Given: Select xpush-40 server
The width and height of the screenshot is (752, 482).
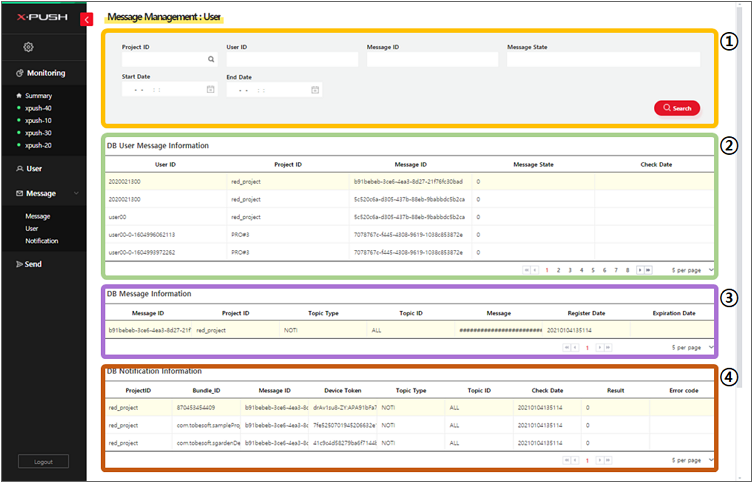Looking at the screenshot, I should [x=38, y=108].
